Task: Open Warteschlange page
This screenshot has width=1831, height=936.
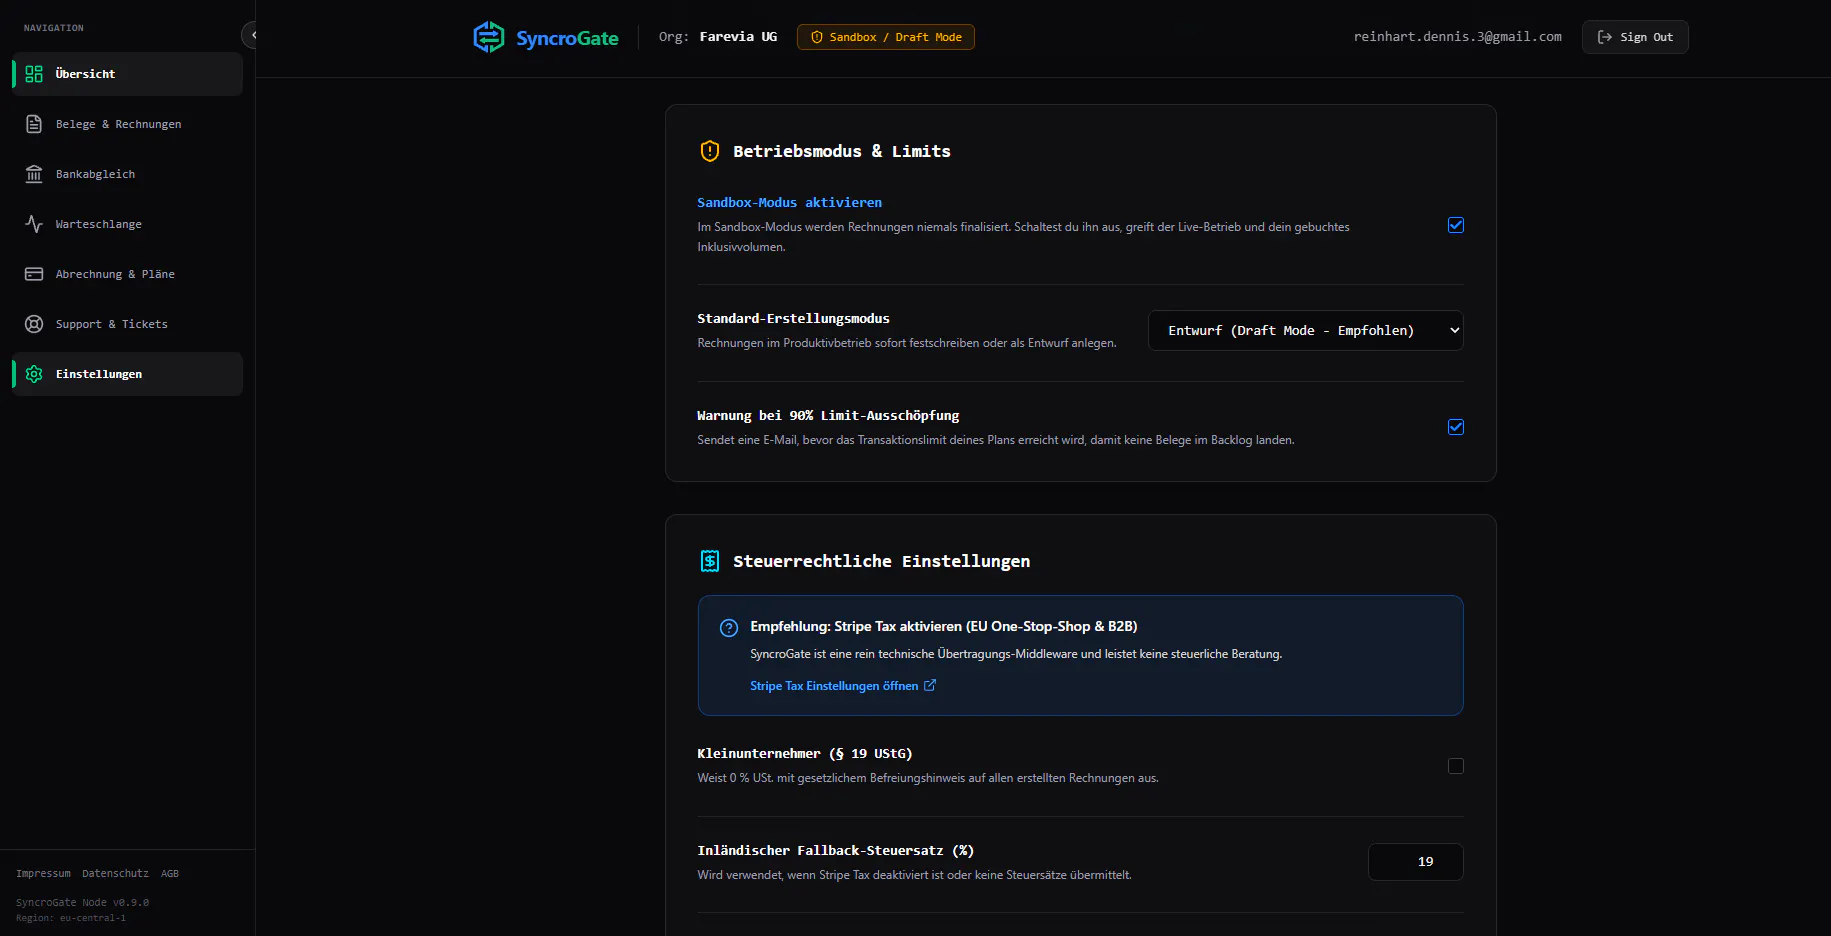Action: click(x=127, y=224)
